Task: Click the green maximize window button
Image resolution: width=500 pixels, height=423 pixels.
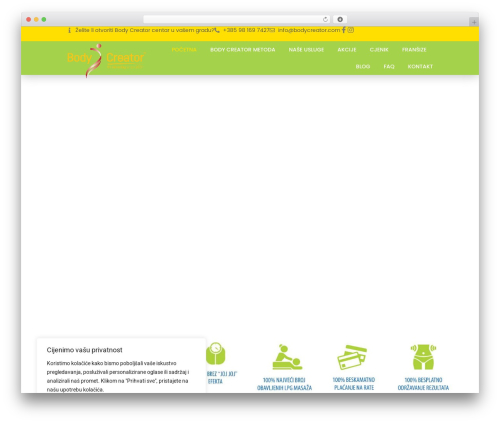Action: pos(44,19)
